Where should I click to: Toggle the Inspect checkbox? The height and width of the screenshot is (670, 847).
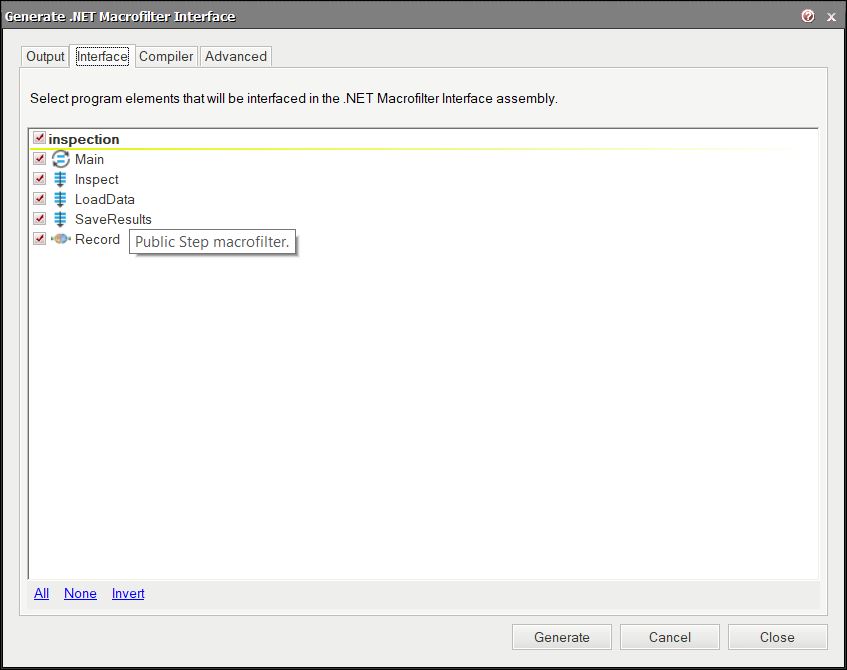pyautogui.click(x=39, y=178)
